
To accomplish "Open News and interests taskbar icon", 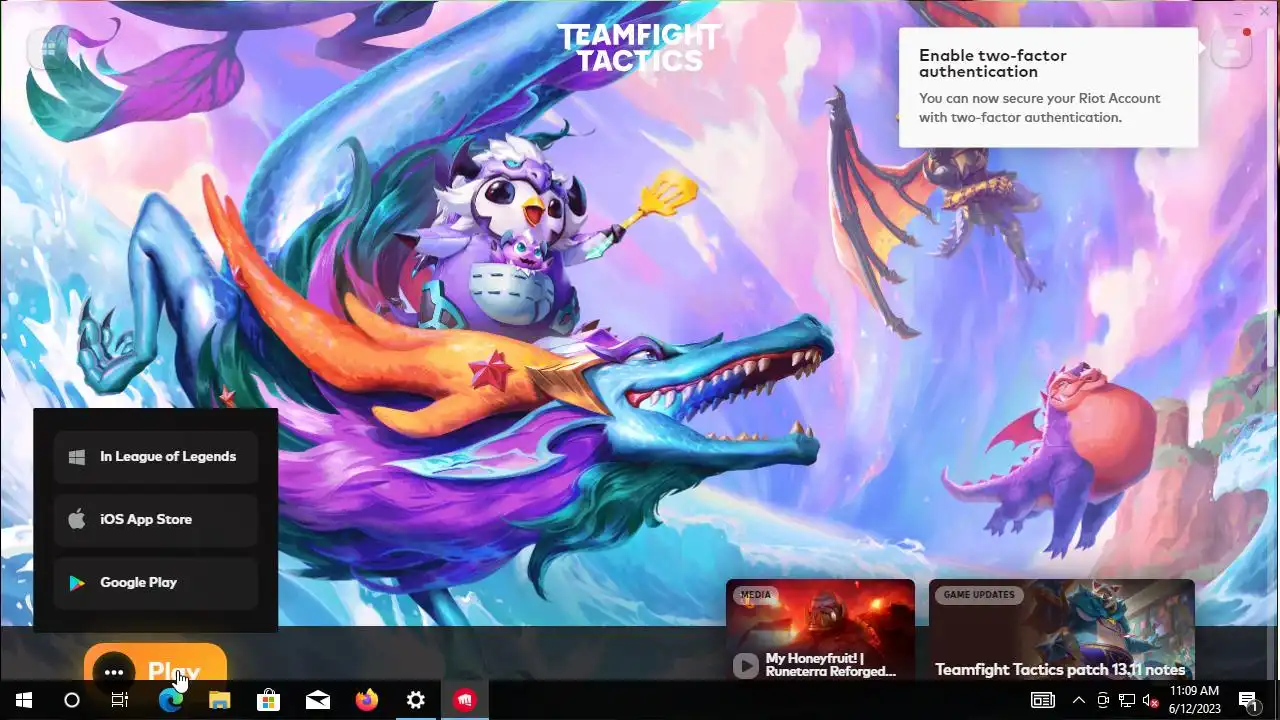I will (1043, 700).
